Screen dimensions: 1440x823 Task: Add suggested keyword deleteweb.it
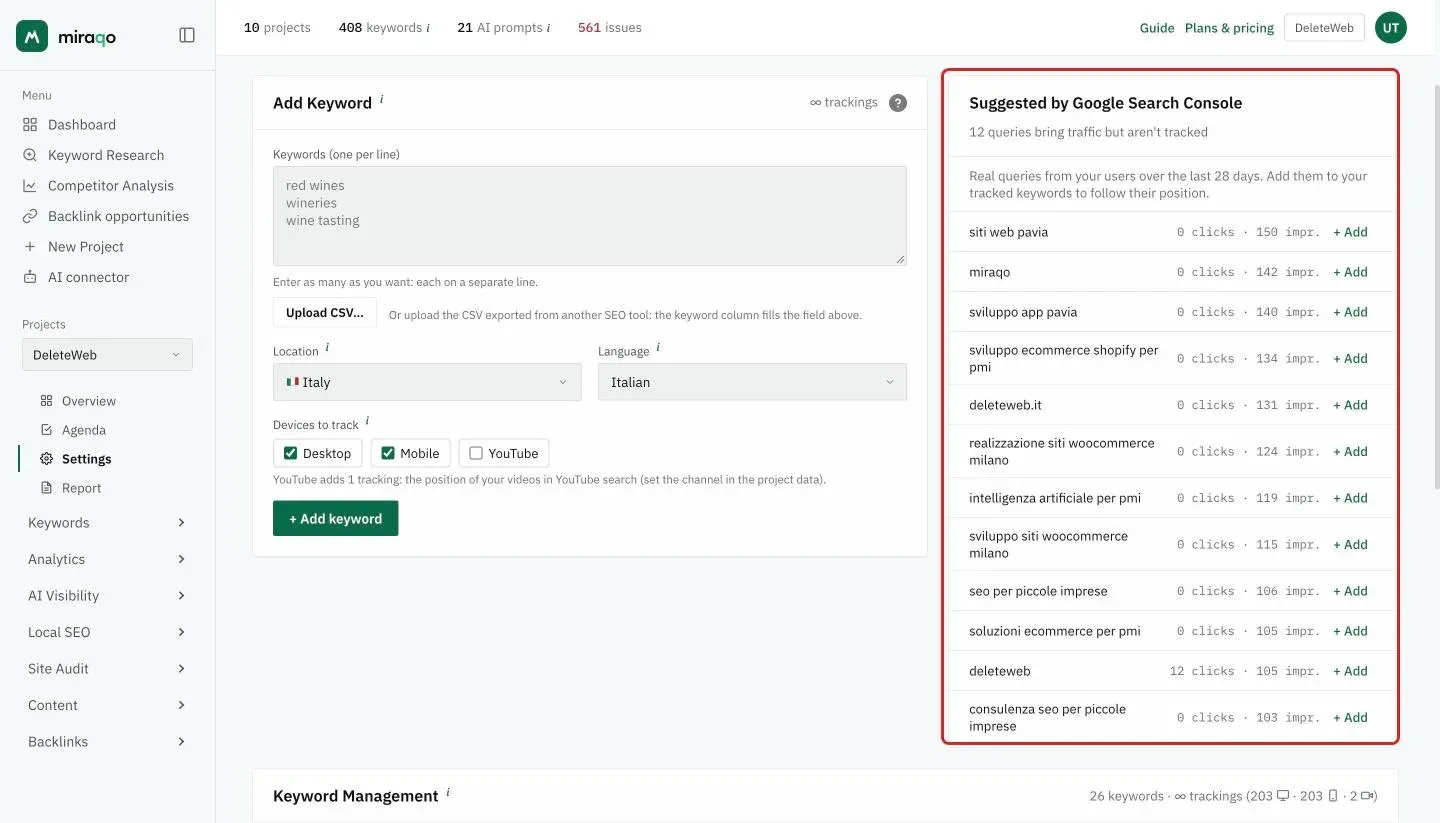[x=1350, y=405]
